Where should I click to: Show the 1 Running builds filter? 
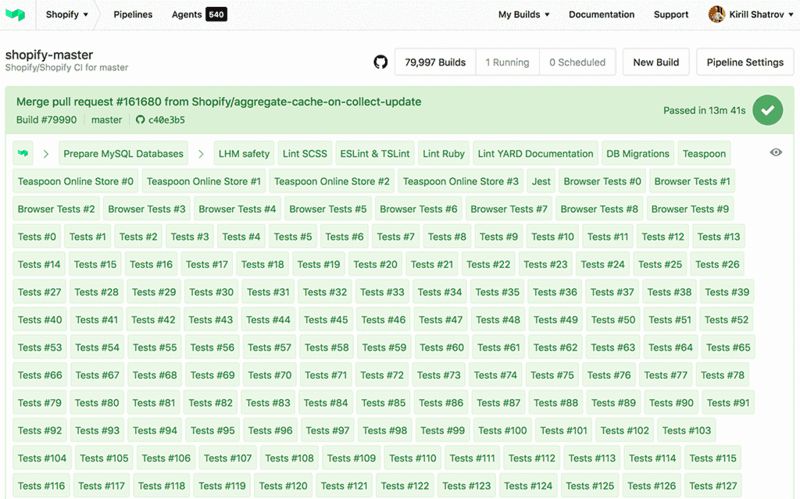507,62
